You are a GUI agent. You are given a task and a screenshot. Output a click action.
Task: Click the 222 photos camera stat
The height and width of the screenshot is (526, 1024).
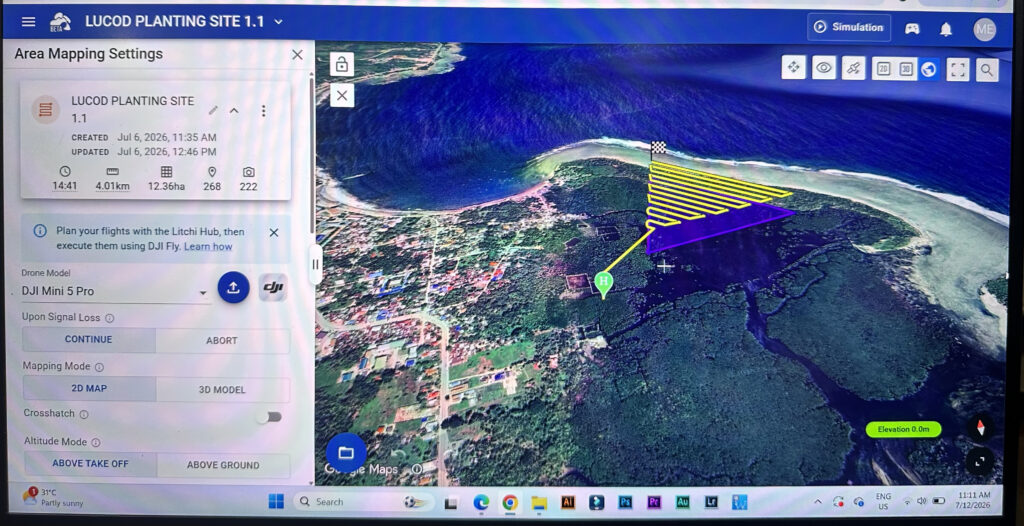248,179
